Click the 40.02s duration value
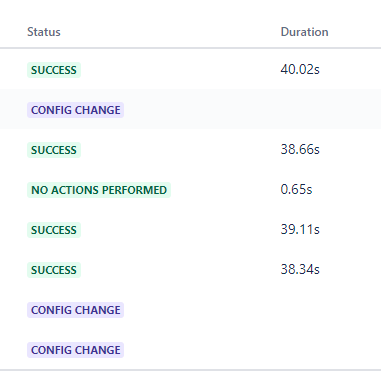381x380 pixels. point(300,69)
